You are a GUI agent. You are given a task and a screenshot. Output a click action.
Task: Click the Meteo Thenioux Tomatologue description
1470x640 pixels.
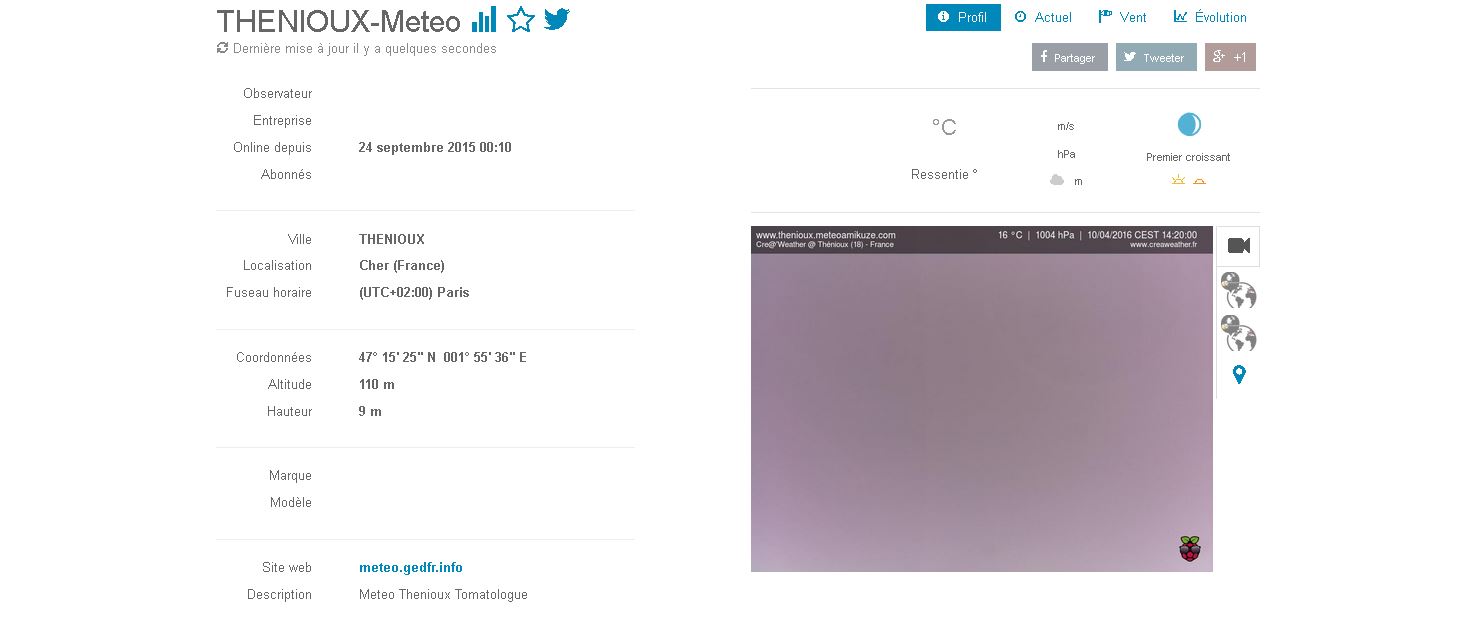(443, 594)
